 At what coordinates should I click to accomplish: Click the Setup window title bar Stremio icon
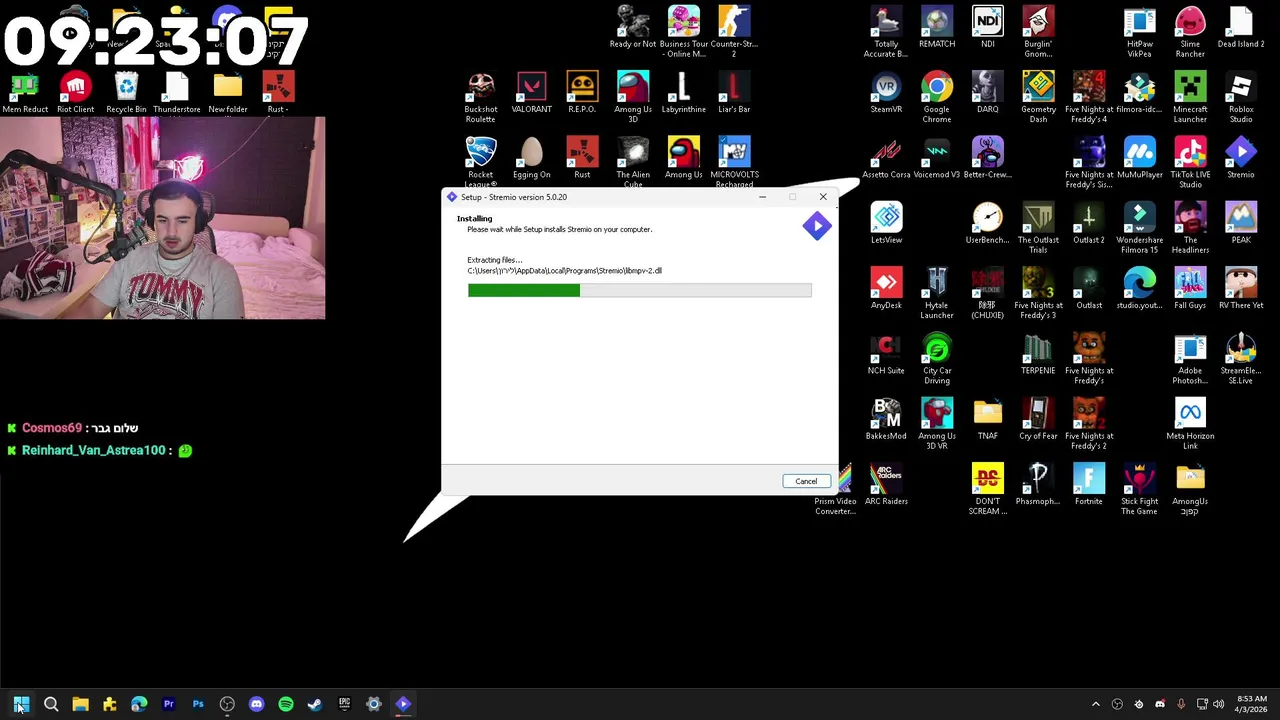click(x=452, y=197)
